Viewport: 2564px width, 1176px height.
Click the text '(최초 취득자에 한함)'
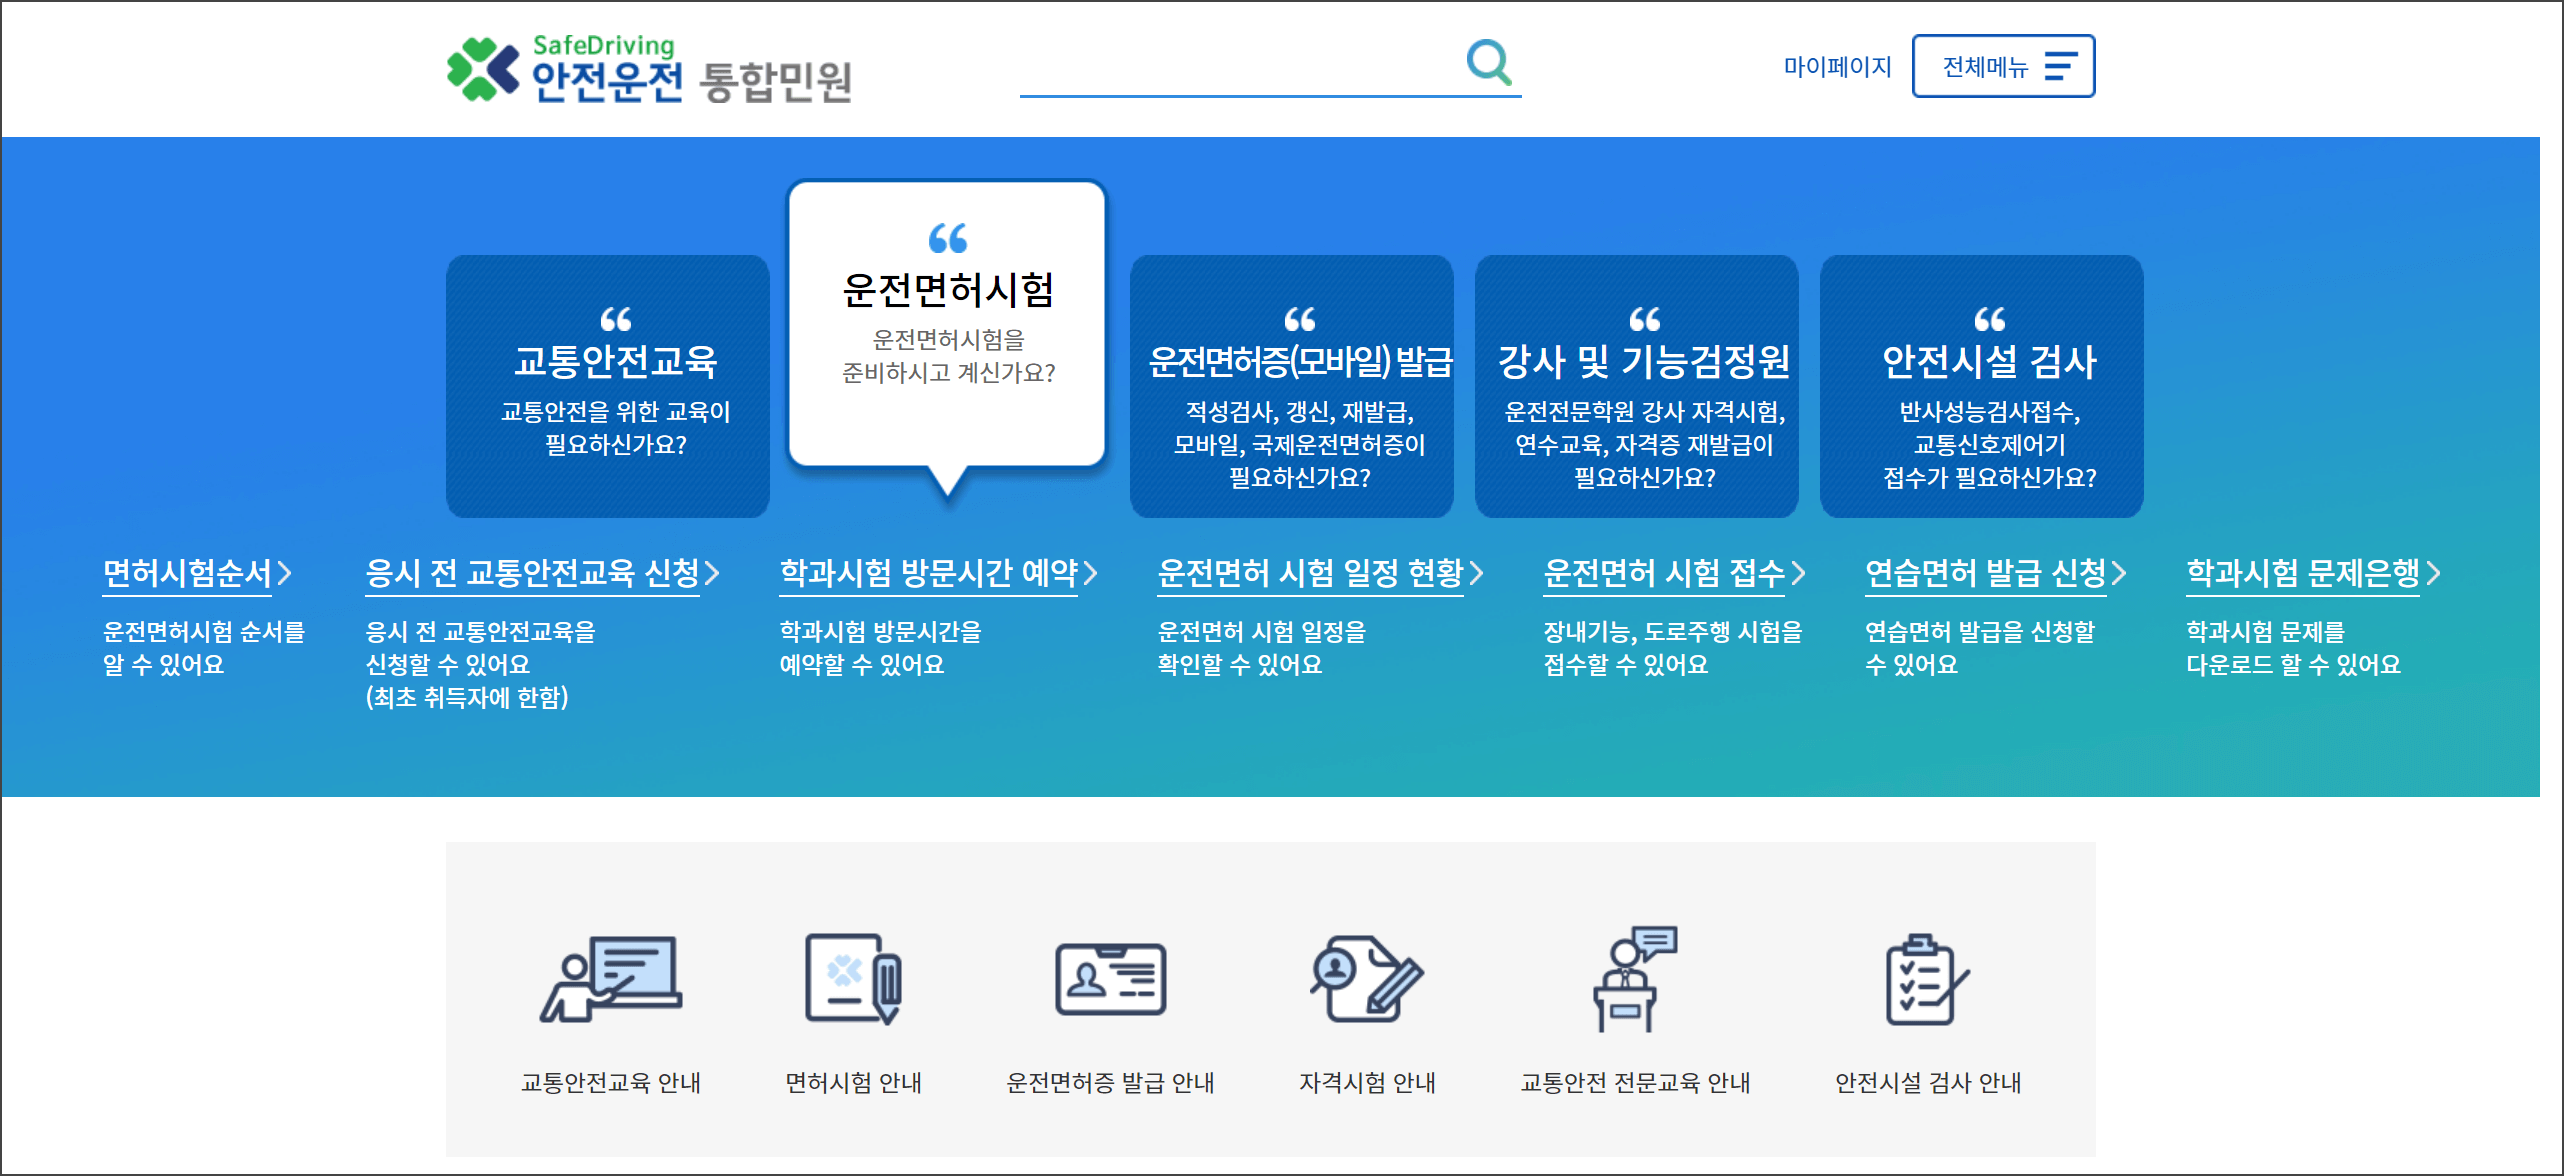467,697
